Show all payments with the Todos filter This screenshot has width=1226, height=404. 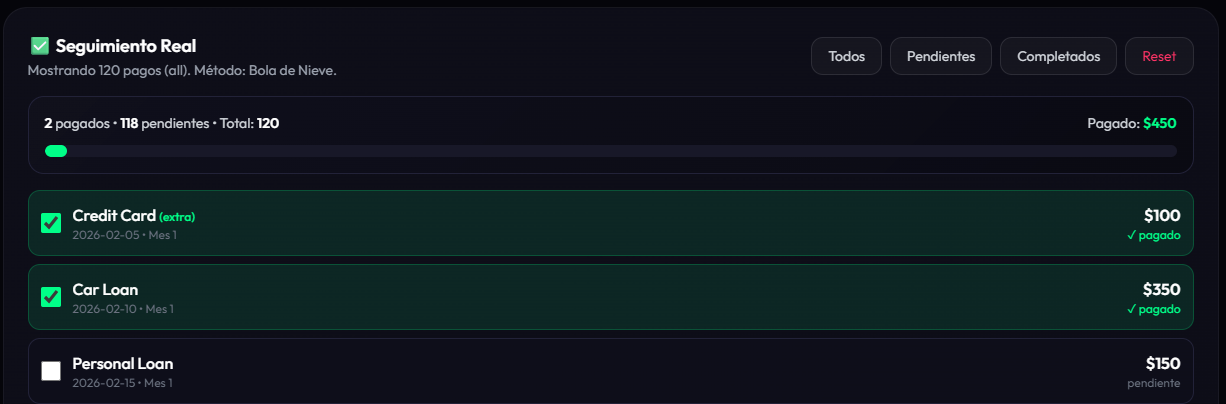pyautogui.click(x=846, y=56)
